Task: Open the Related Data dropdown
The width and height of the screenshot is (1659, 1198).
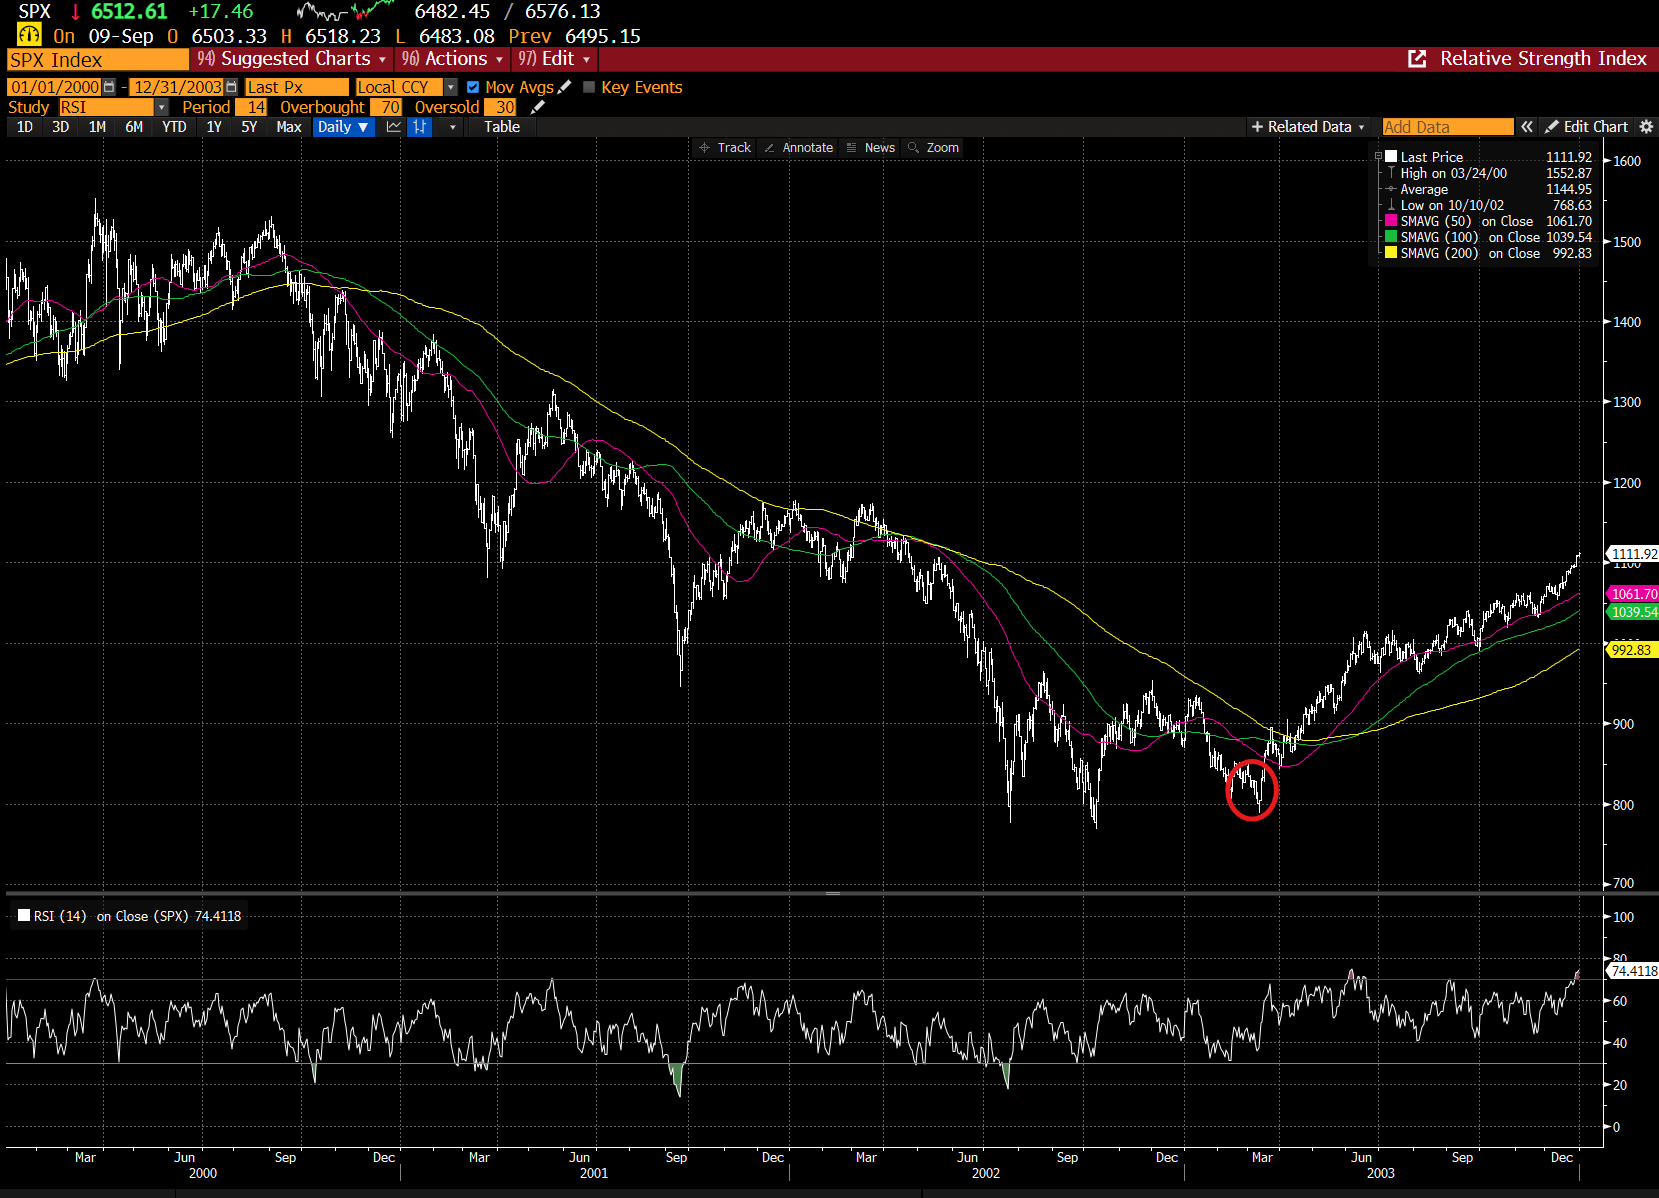Action: click(x=1308, y=127)
